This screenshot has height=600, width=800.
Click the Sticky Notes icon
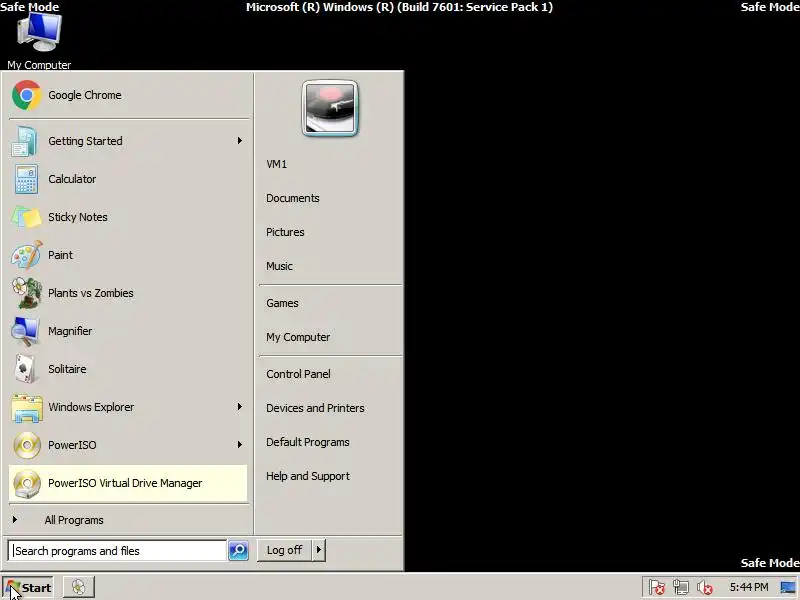point(26,217)
